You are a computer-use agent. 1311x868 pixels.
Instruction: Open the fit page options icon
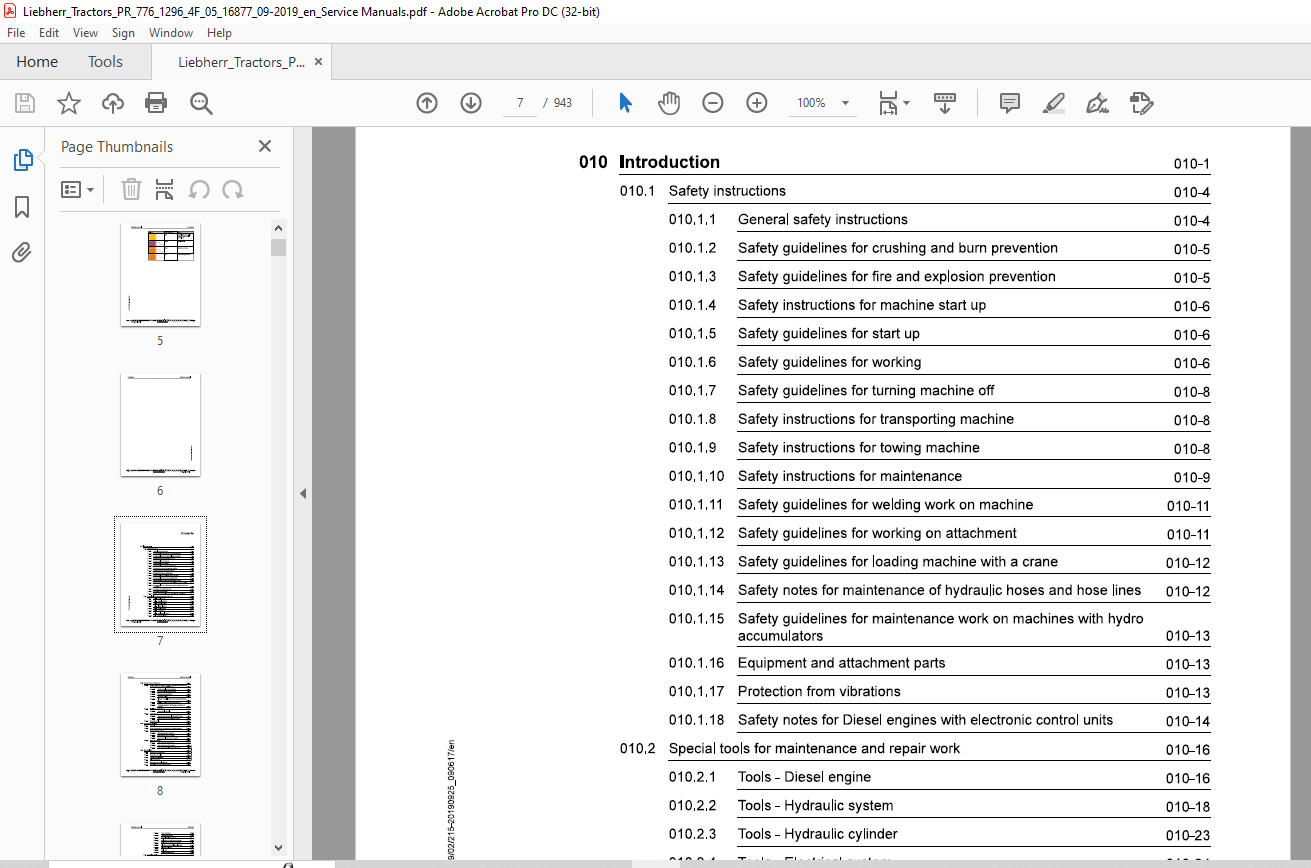[x=894, y=103]
